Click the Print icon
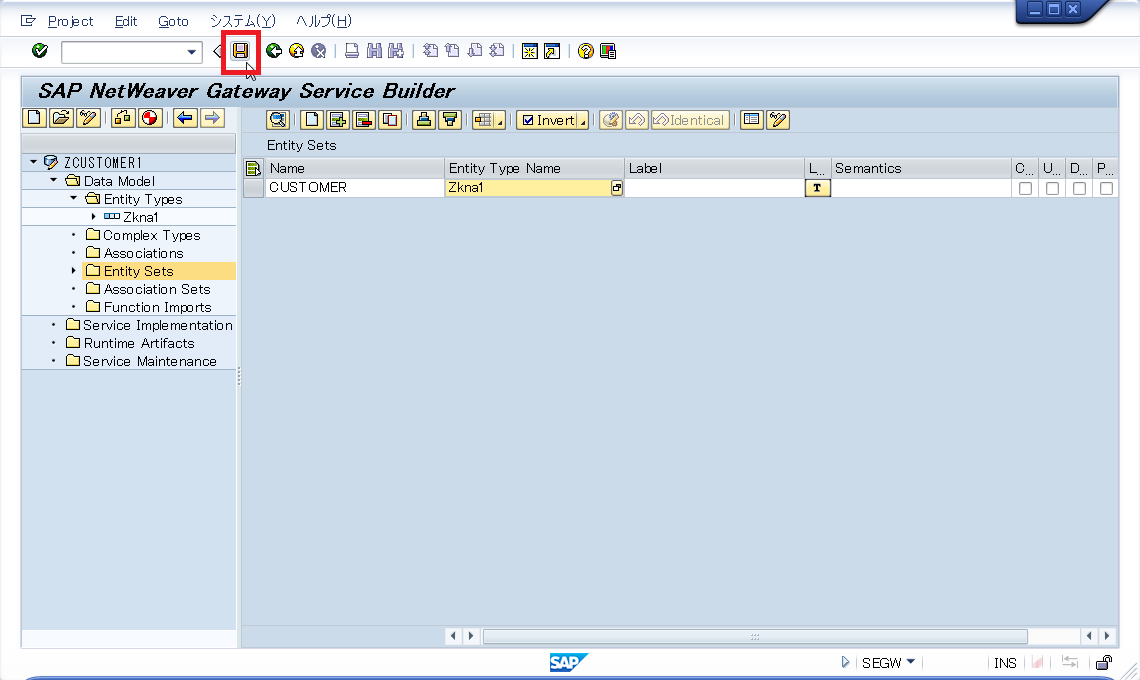This screenshot has height=680, width=1140. pyautogui.click(x=352, y=51)
